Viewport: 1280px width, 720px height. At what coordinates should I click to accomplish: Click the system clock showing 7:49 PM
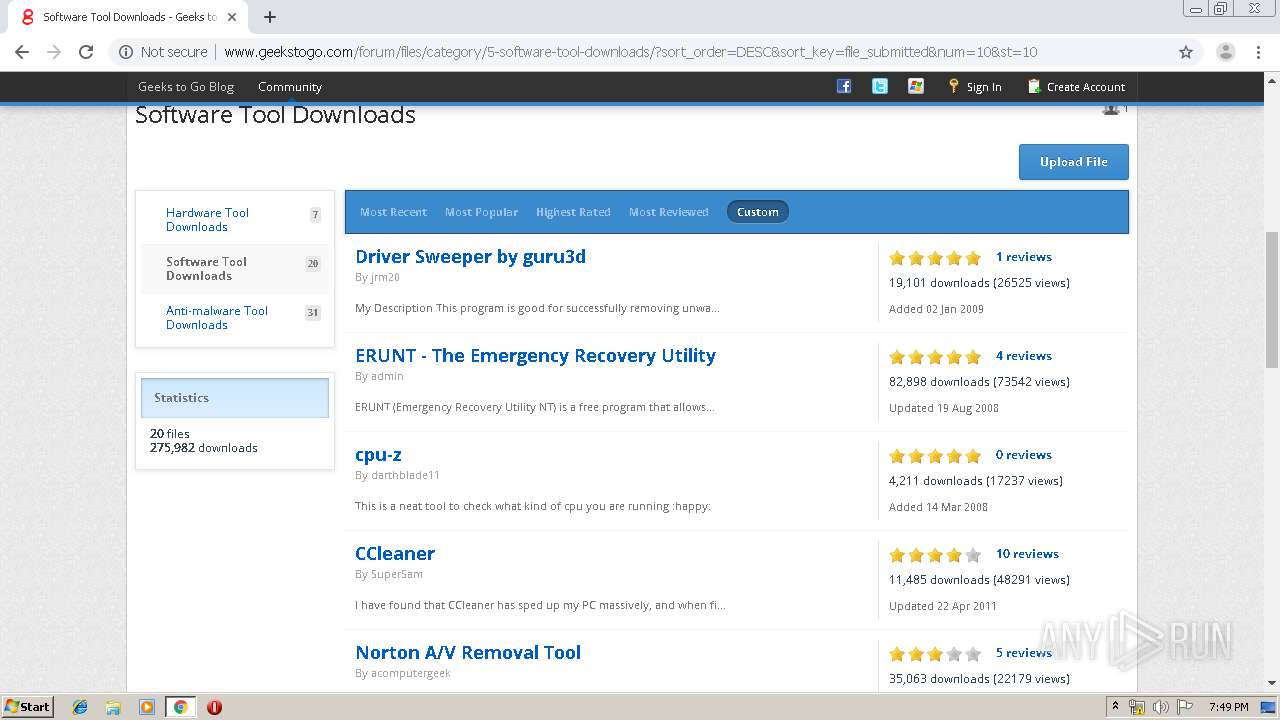click(x=1229, y=707)
